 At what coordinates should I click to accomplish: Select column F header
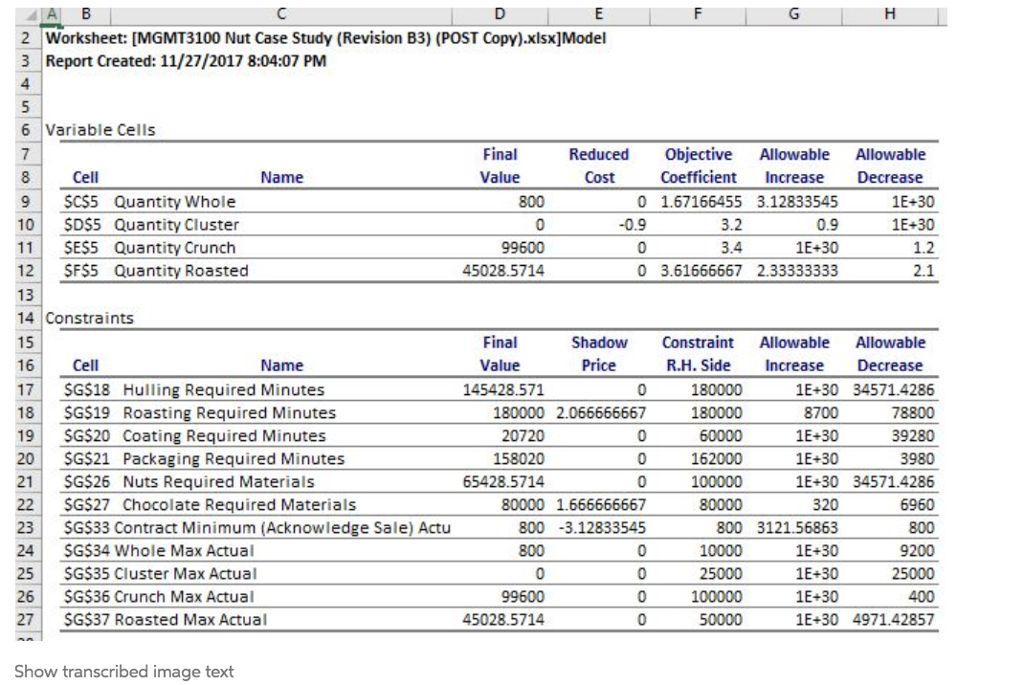(x=697, y=15)
